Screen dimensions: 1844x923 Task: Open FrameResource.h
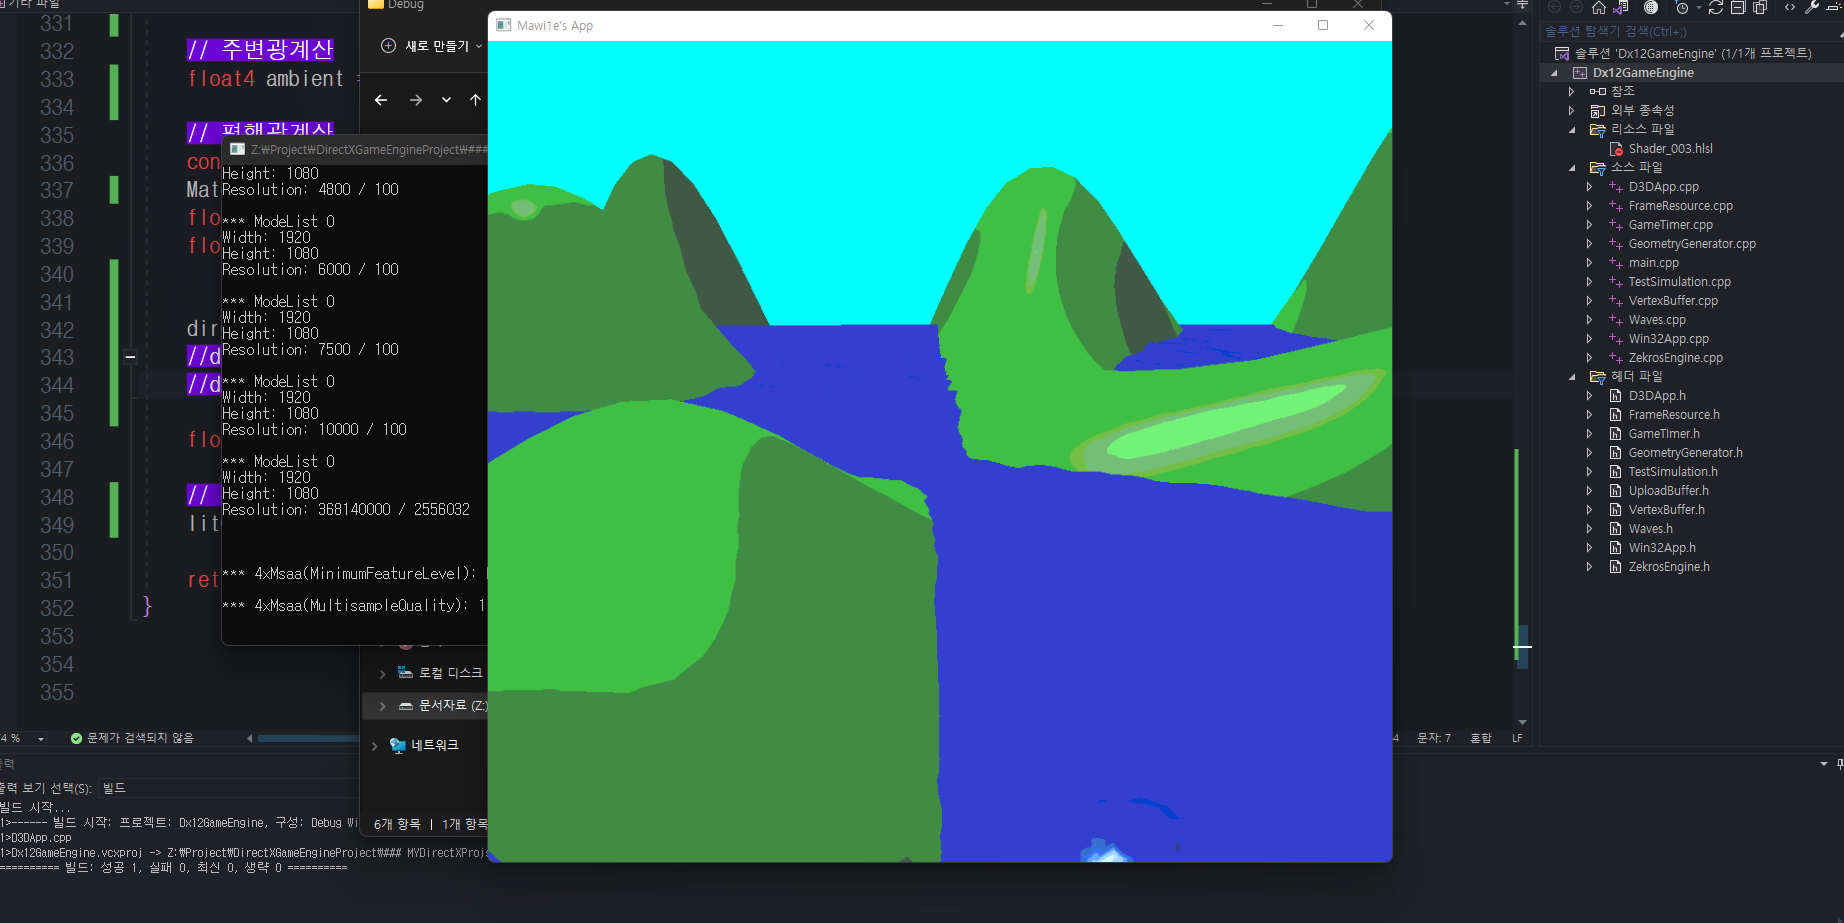tap(1674, 414)
